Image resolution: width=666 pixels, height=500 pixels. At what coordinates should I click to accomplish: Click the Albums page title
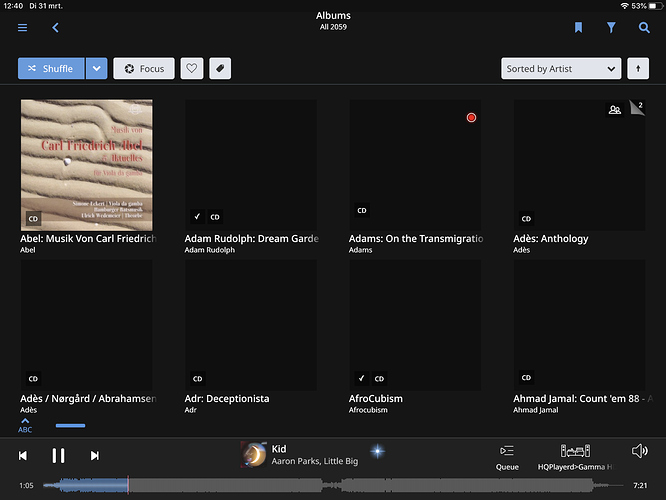333,15
